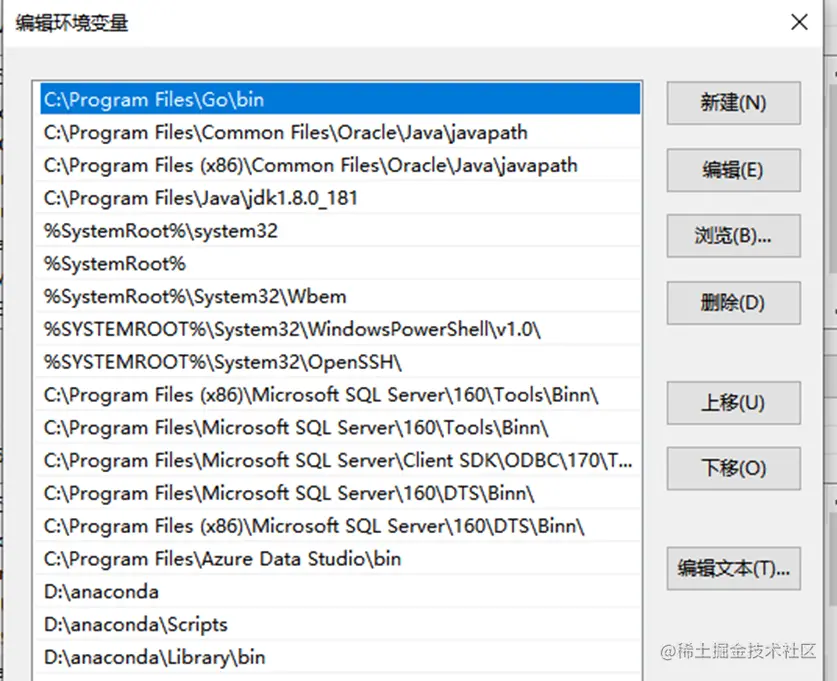Image resolution: width=837 pixels, height=681 pixels.
Task: Select the %SystemRoot%\System32\Wbem entry
Action: pyautogui.click(x=340, y=296)
